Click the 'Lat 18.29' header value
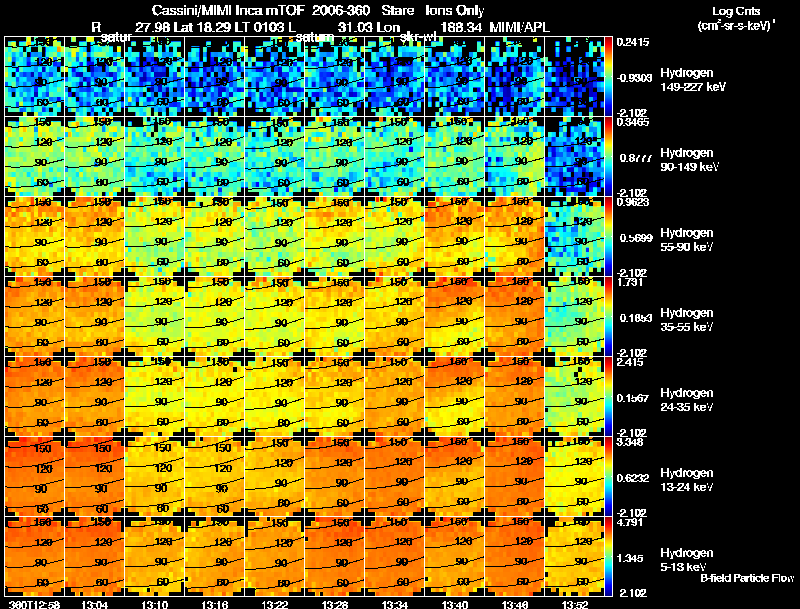Viewport: 800px width, 609px height. pos(202,28)
